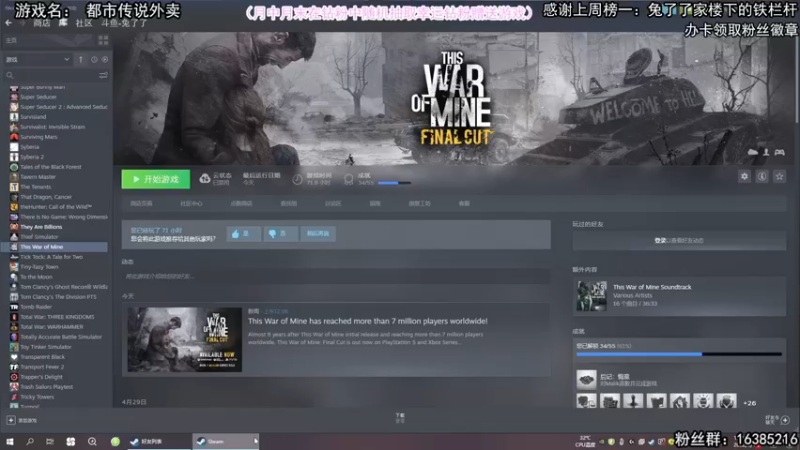
Task: Click the taskbar search magnifier icon
Action: (30, 441)
